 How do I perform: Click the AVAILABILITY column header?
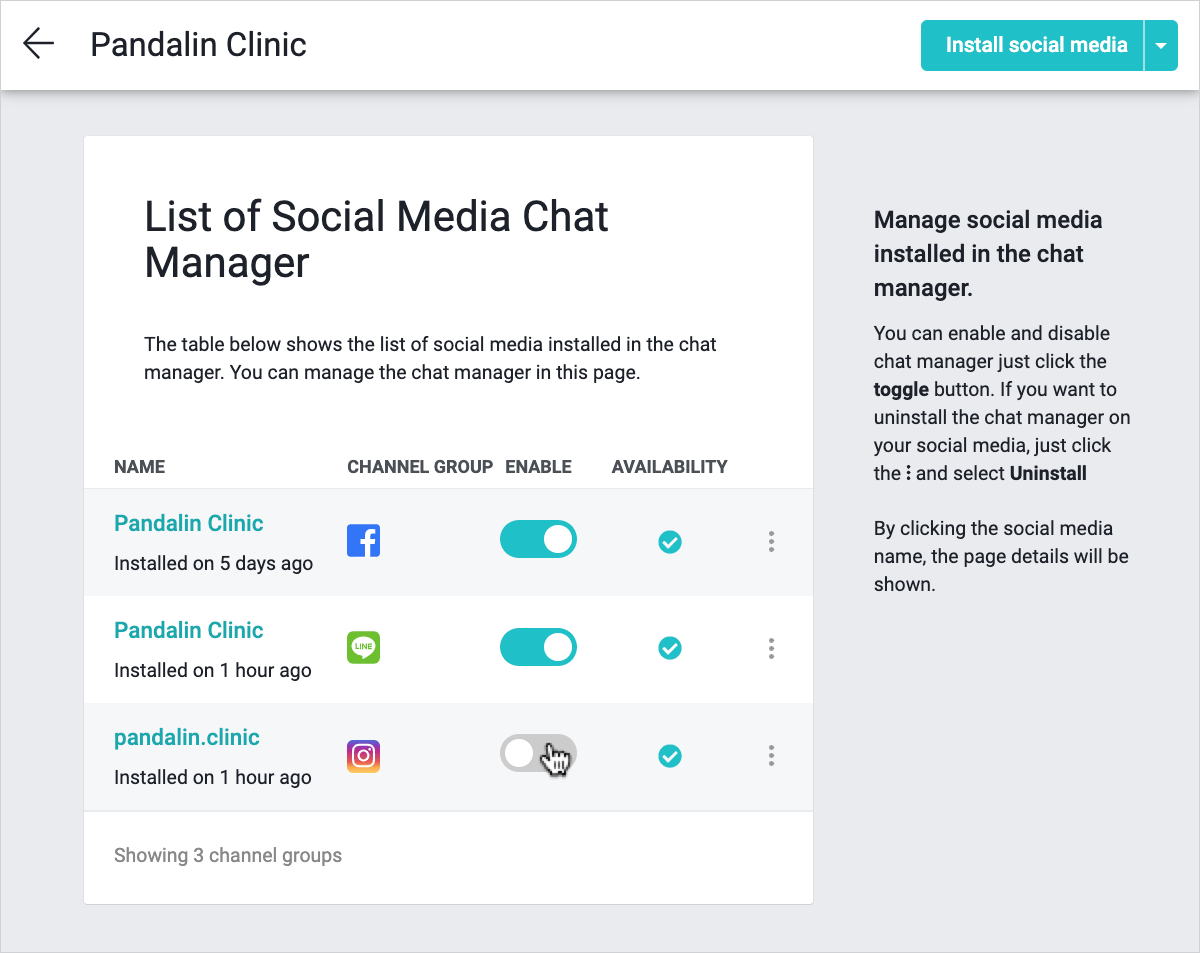click(669, 466)
